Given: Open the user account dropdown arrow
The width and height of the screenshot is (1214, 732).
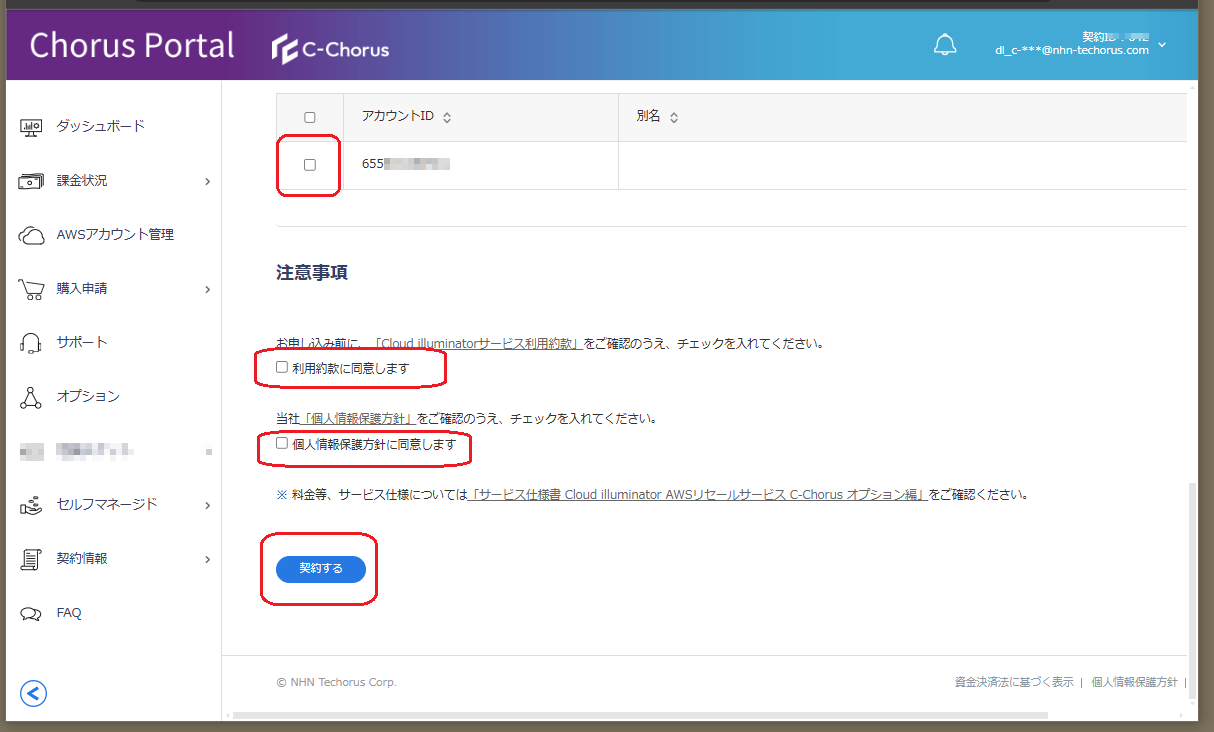Looking at the screenshot, I should 1161,45.
